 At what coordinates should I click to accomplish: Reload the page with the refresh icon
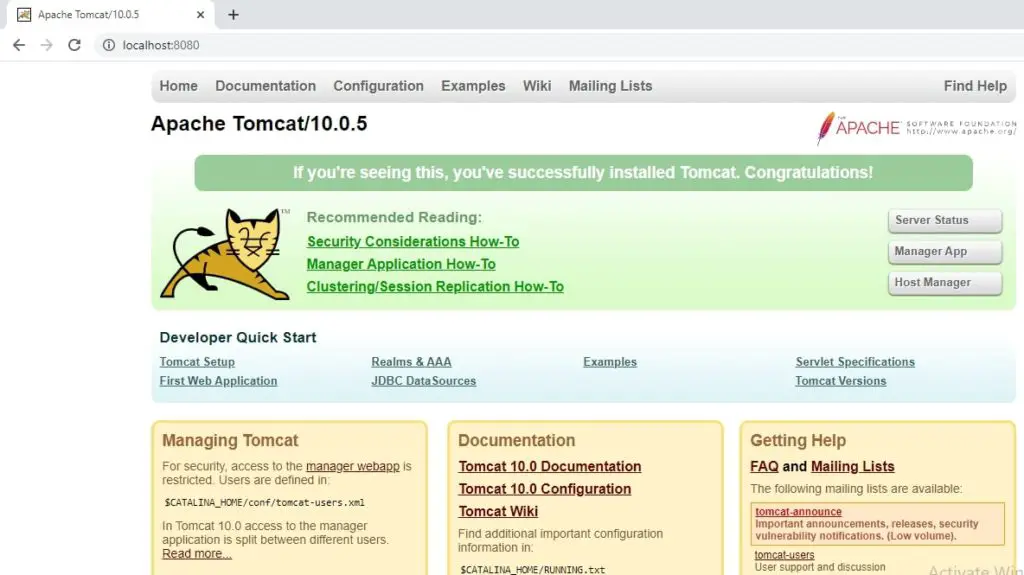tap(74, 45)
